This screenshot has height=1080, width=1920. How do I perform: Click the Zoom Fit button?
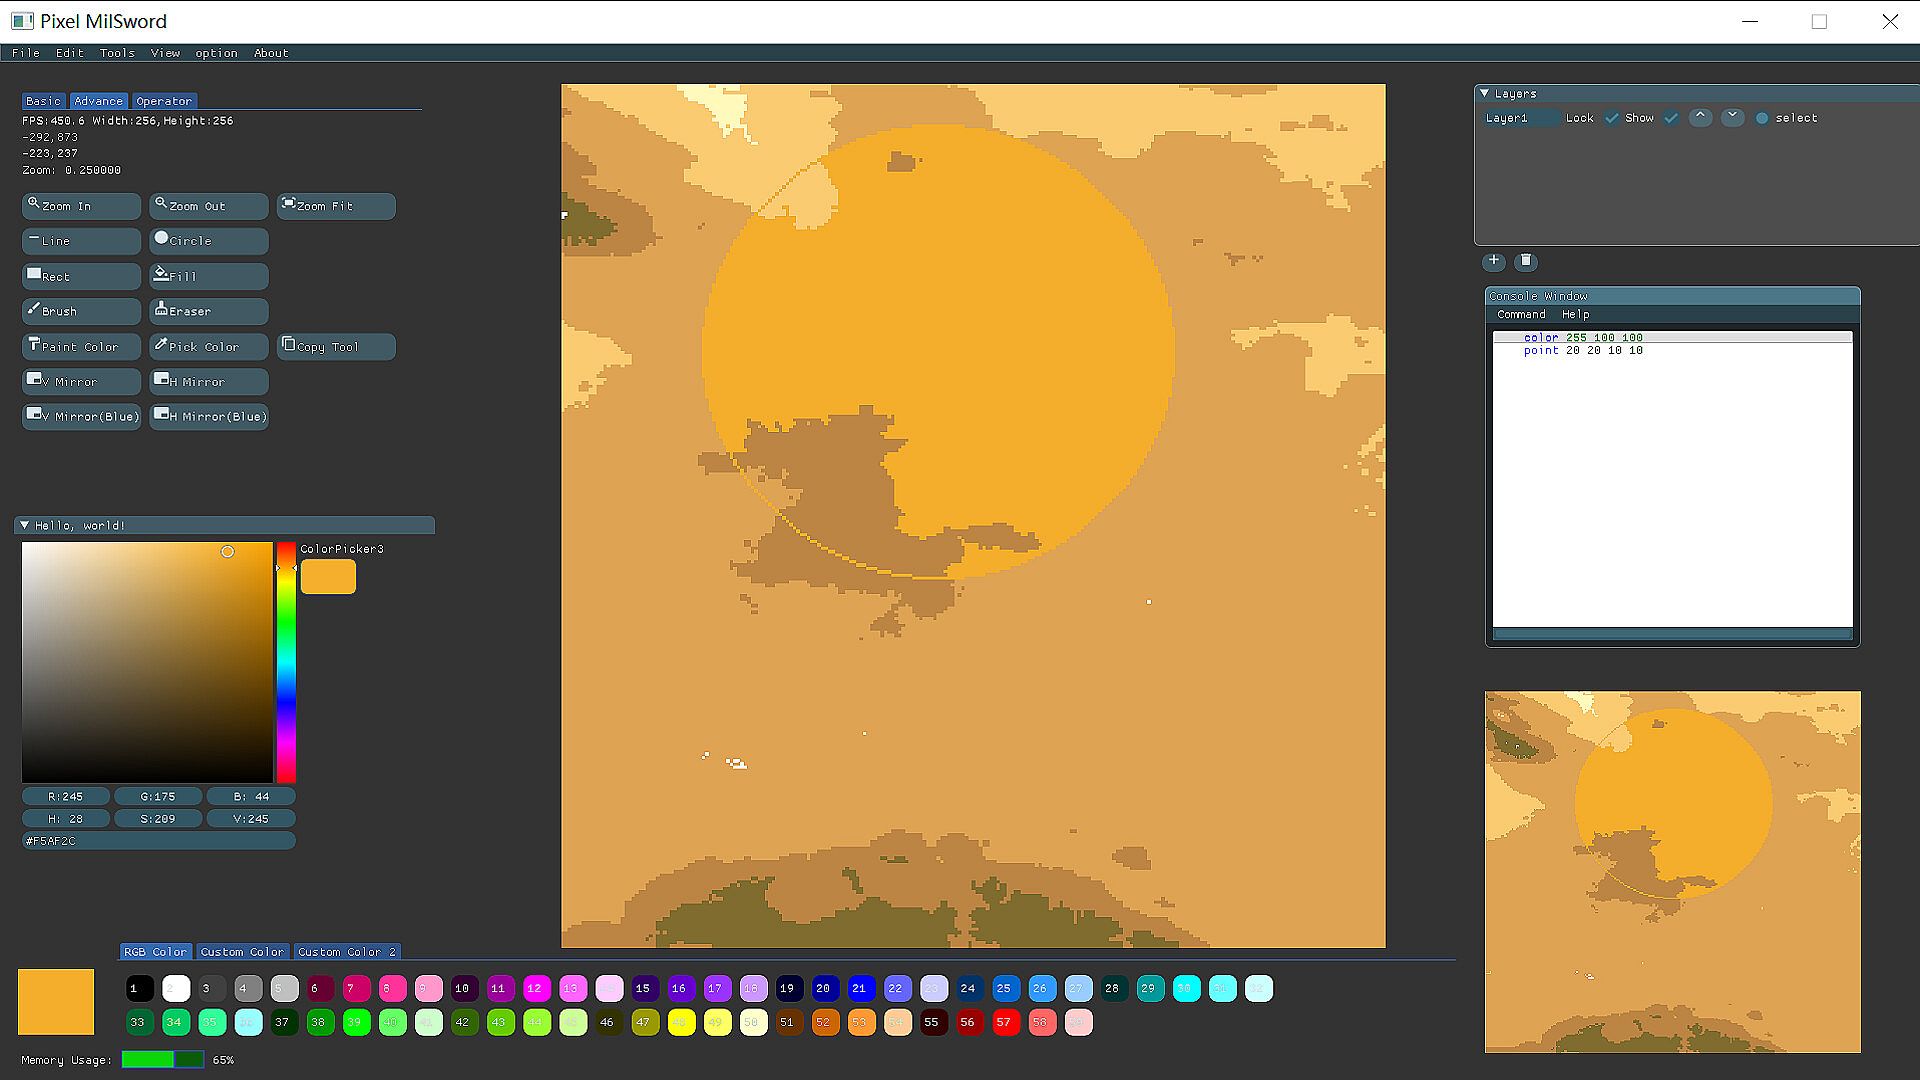pos(335,206)
